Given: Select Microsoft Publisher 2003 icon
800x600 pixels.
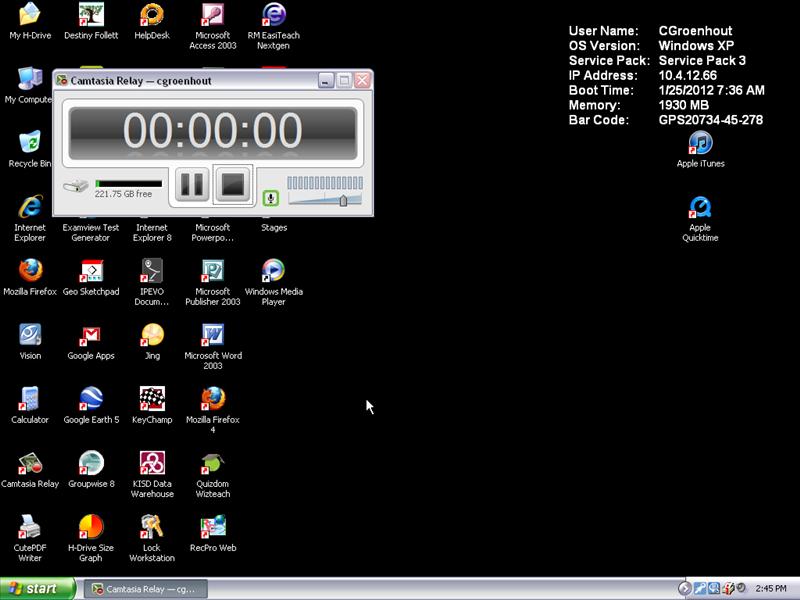Looking at the screenshot, I should click(x=213, y=282).
